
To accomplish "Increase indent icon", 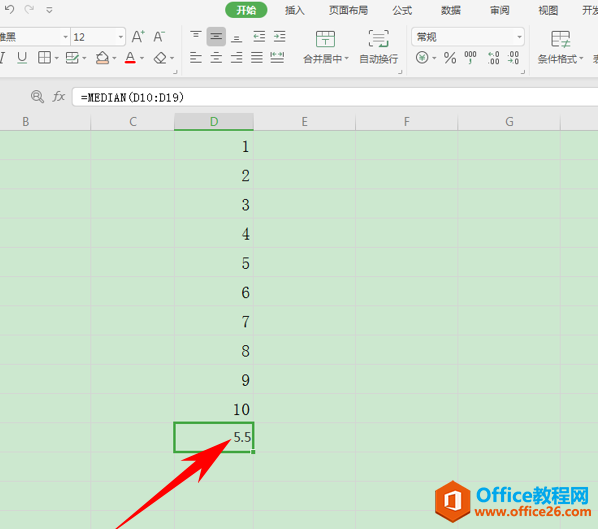I will click(x=280, y=37).
